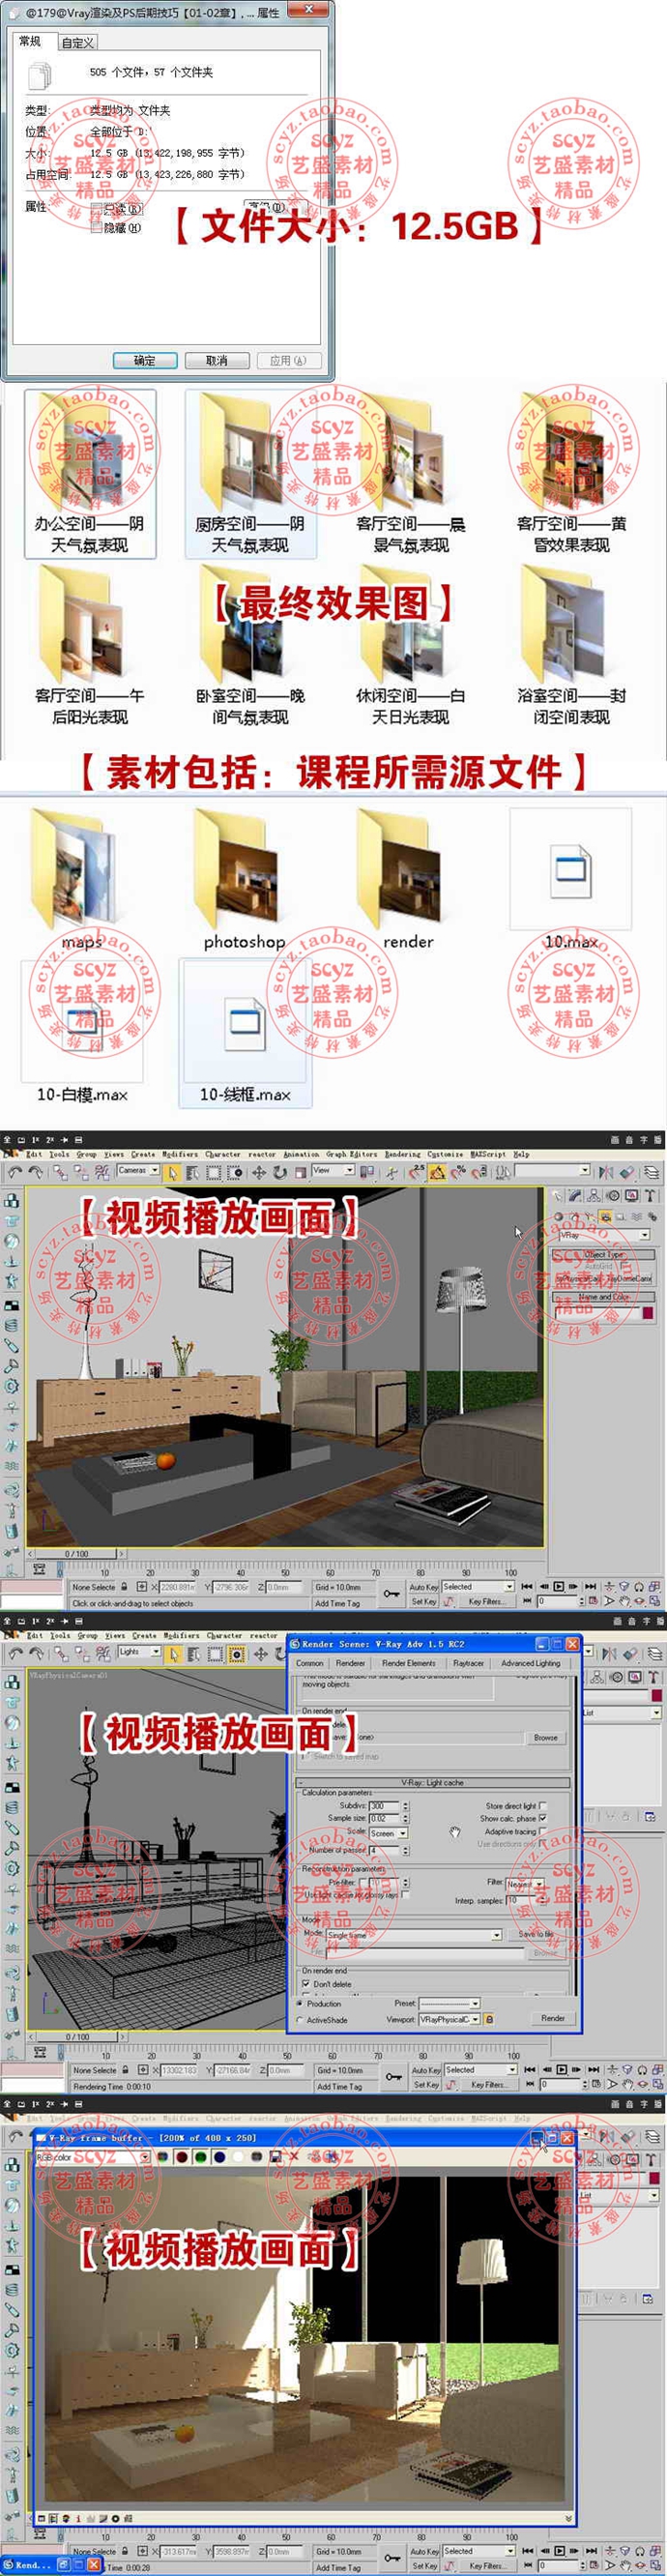This screenshot has height=2576, width=667.
Task: Click the 0 / 100 time slider in camera-view window
Action: coord(77,1554)
